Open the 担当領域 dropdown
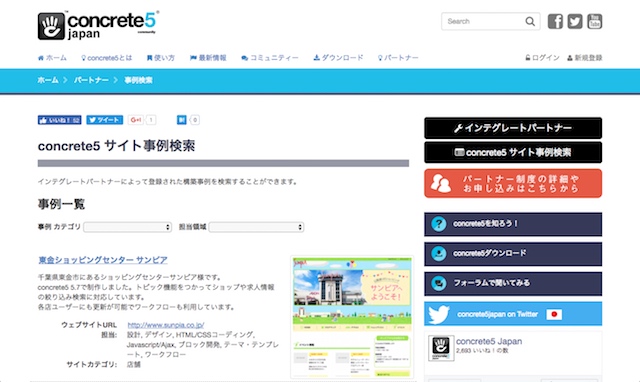640x382 pixels. pos(256,227)
